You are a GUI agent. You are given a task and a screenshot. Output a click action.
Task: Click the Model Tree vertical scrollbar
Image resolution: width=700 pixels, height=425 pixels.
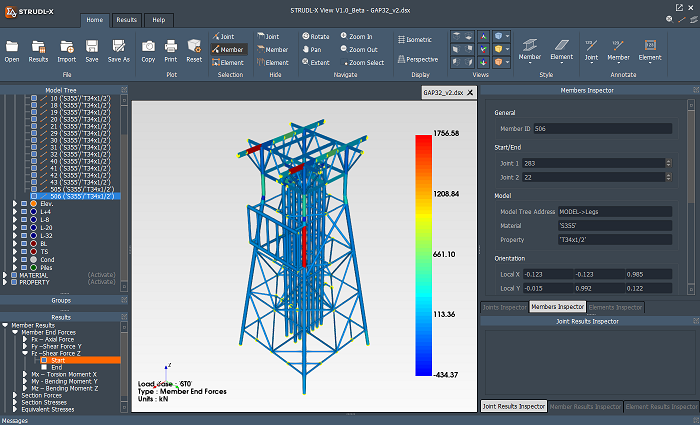pyautogui.click(x=124, y=192)
